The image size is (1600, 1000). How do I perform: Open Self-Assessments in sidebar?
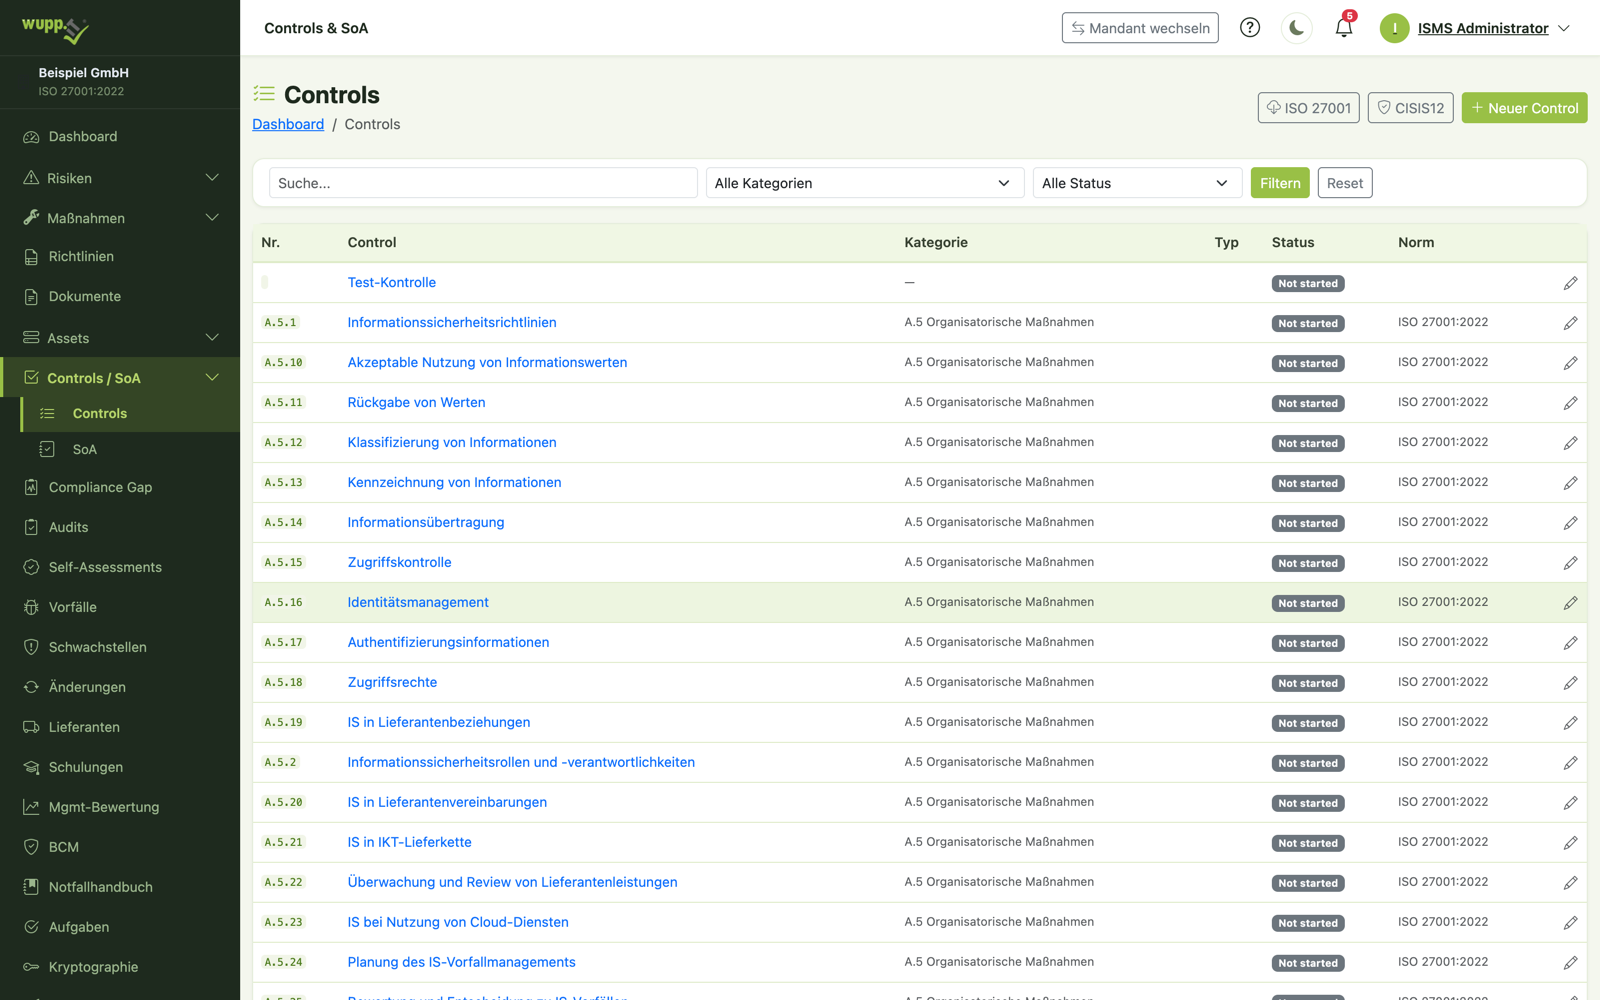120,567
